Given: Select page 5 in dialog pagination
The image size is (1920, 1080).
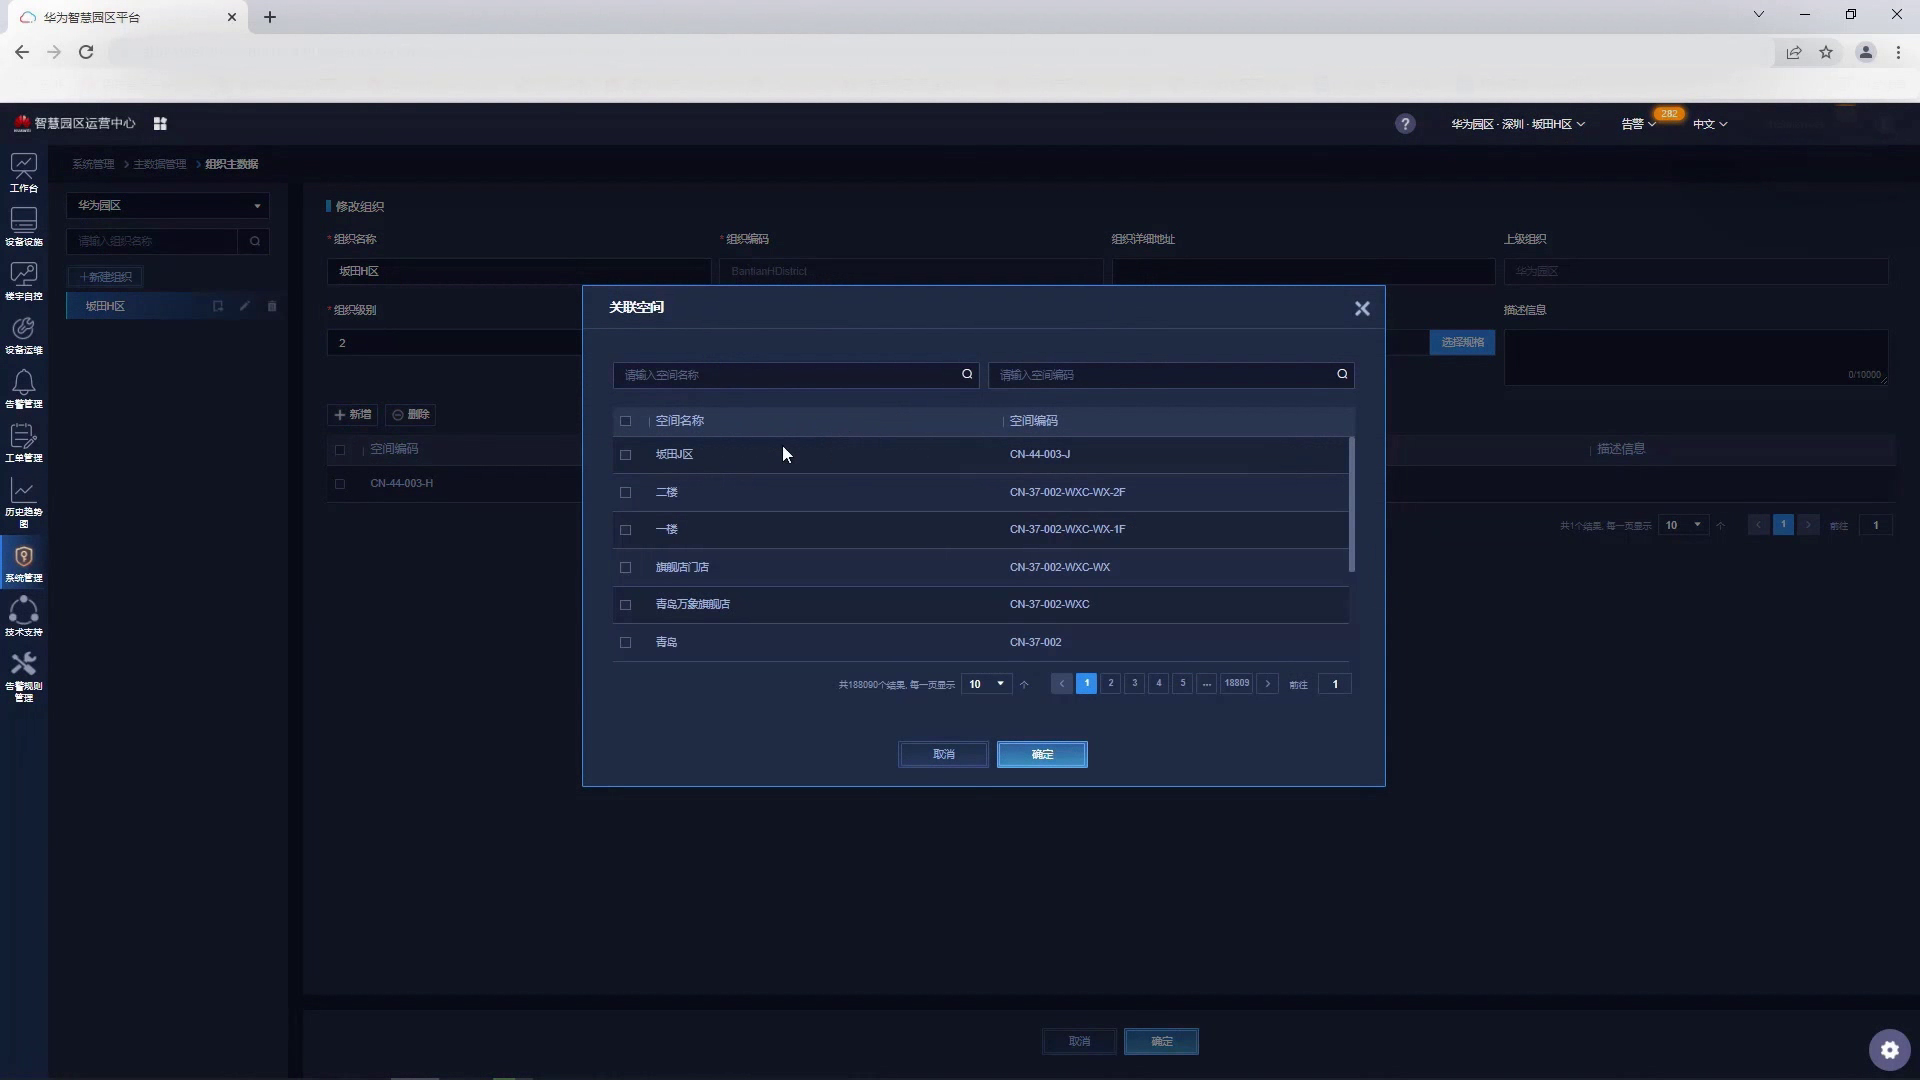Looking at the screenshot, I should click(x=1182, y=684).
